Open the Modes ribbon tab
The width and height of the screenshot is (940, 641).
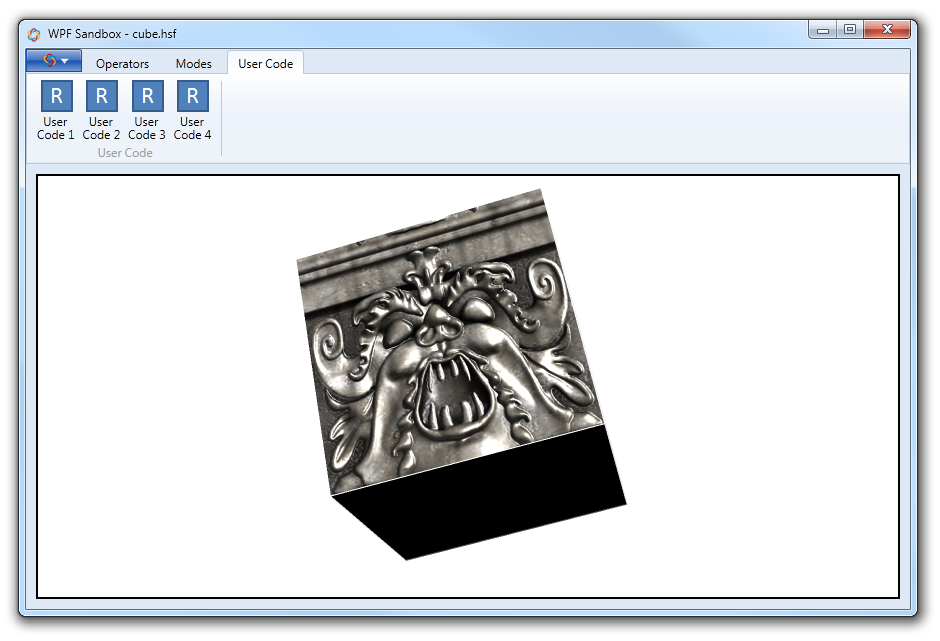click(193, 64)
